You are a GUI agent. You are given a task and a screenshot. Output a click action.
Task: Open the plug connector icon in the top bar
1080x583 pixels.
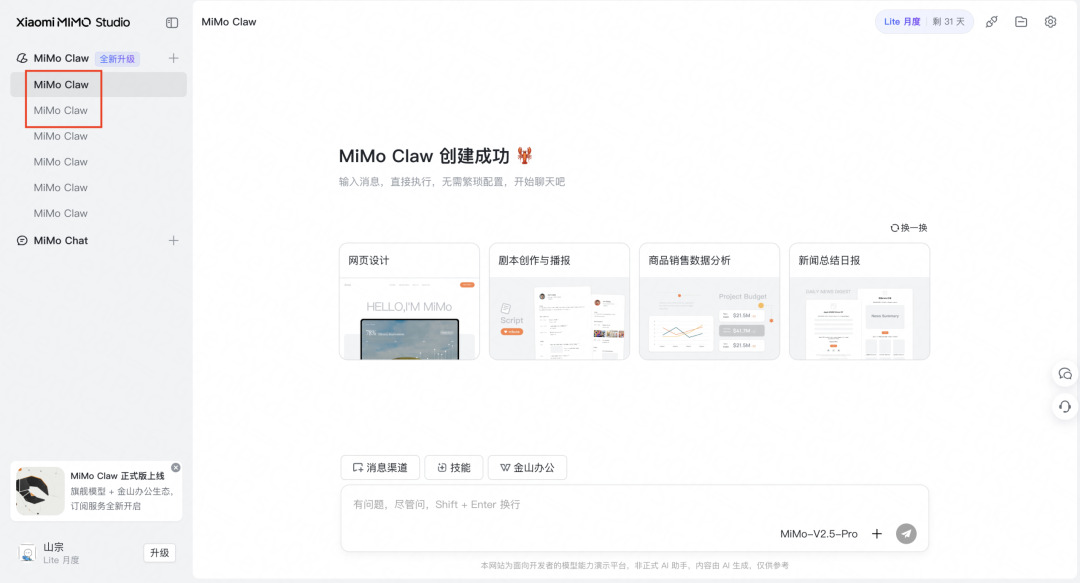click(x=992, y=22)
